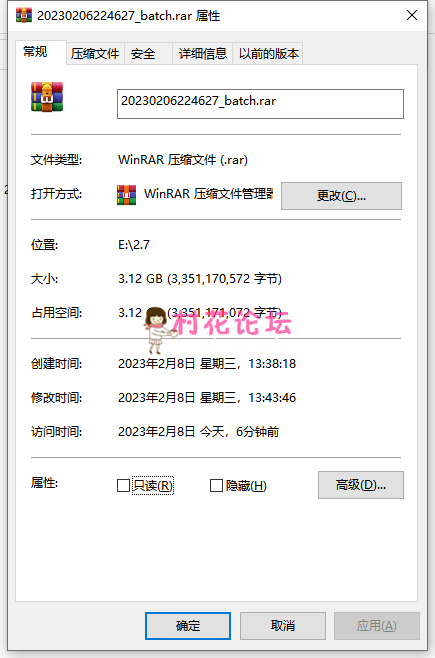Open 高级(D)... advanced attributes
Image resolution: width=435 pixels, height=658 pixels.
pyautogui.click(x=361, y=485)
